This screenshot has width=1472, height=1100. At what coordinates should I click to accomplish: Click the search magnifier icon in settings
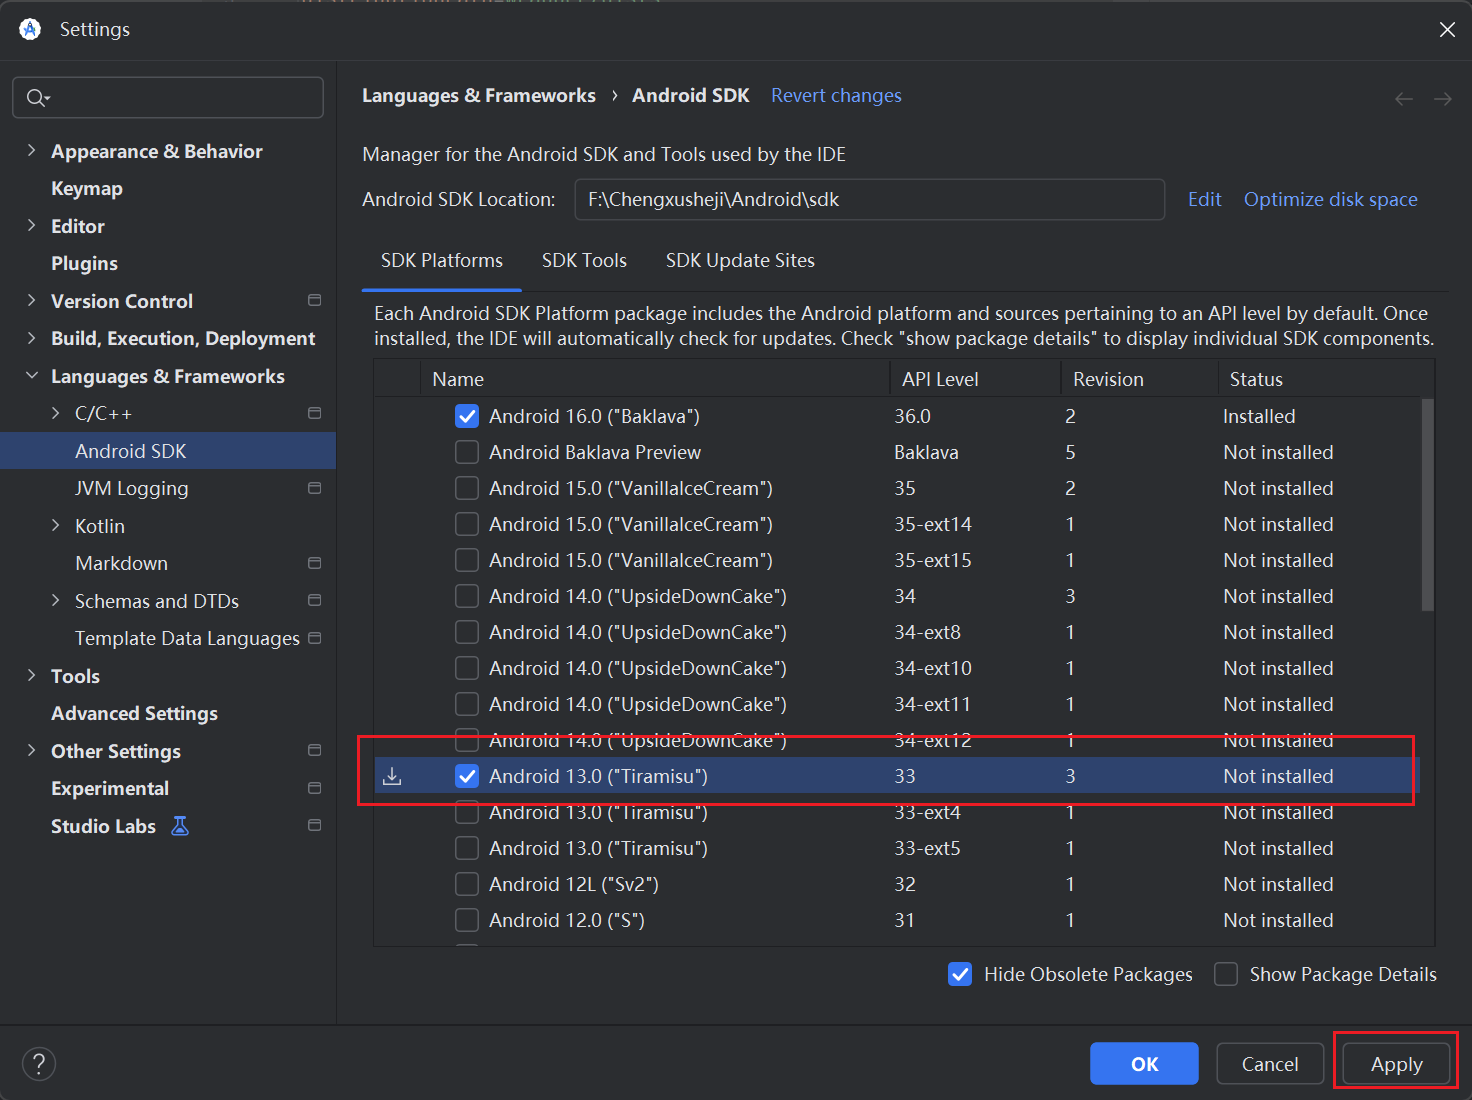(x=37, y=97)
